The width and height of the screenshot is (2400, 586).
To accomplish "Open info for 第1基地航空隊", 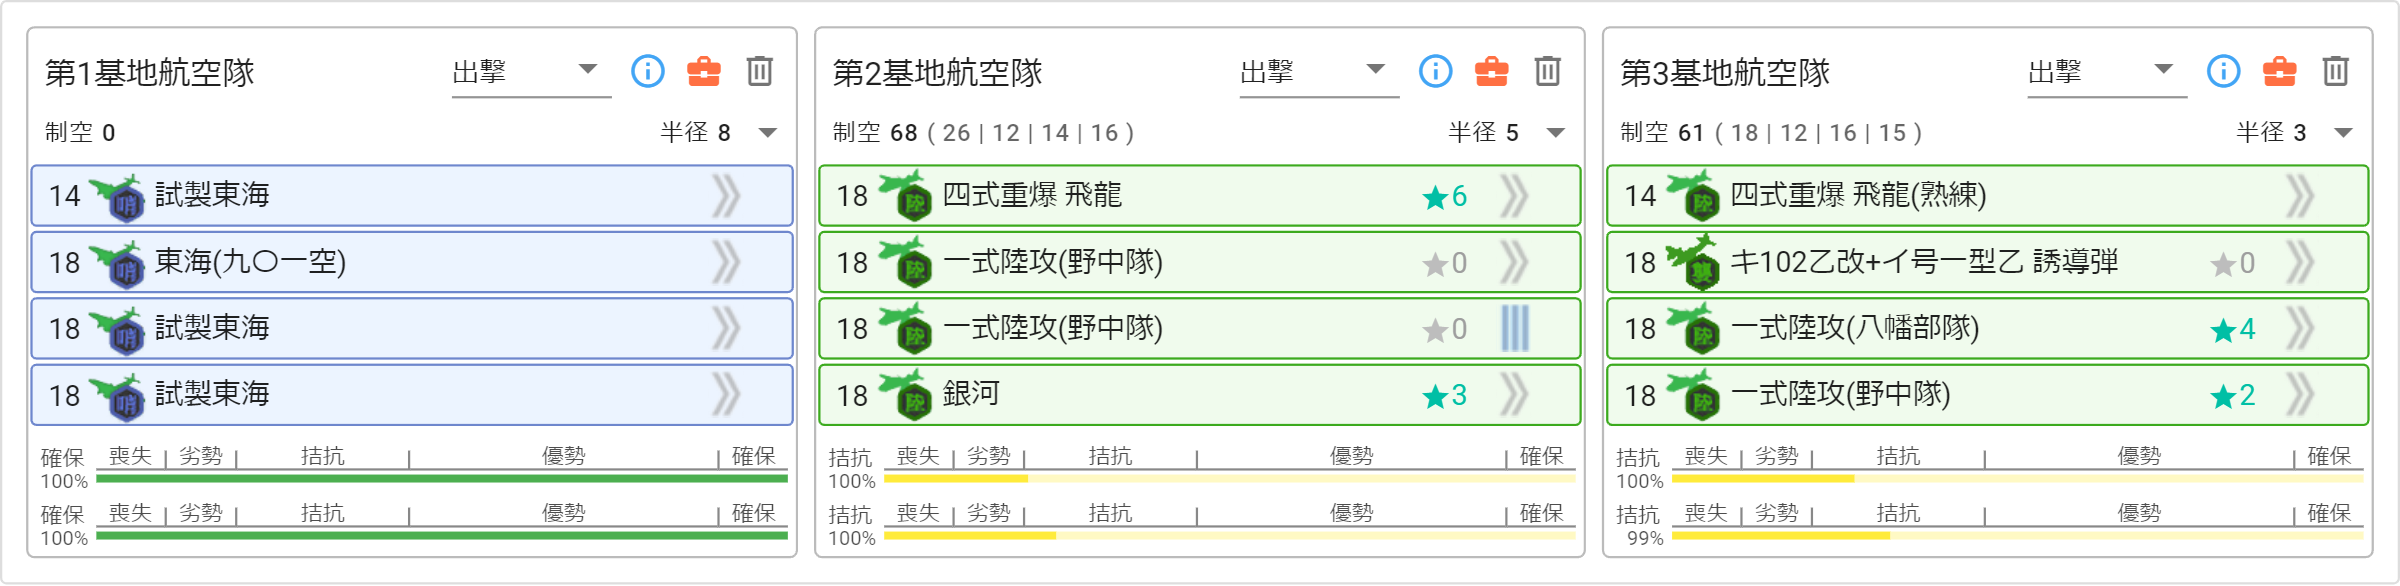I will 648,71.
